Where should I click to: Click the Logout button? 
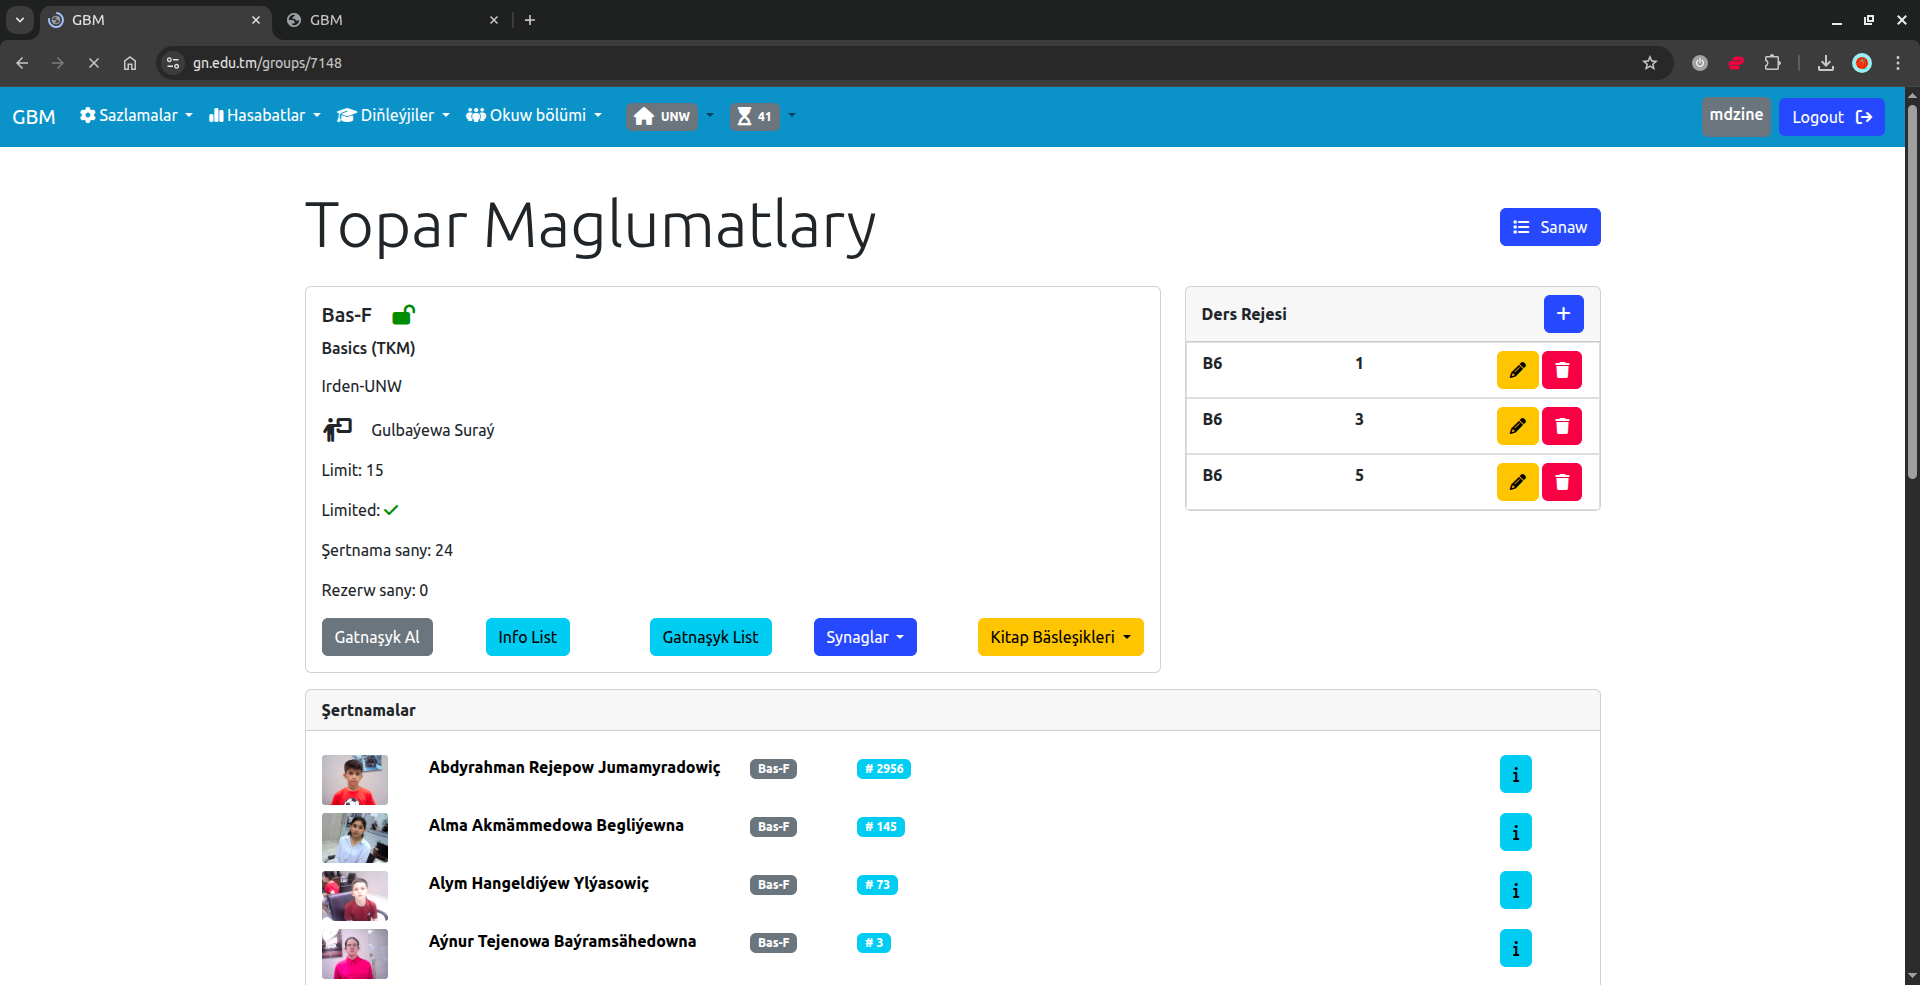click(1831, 117)
